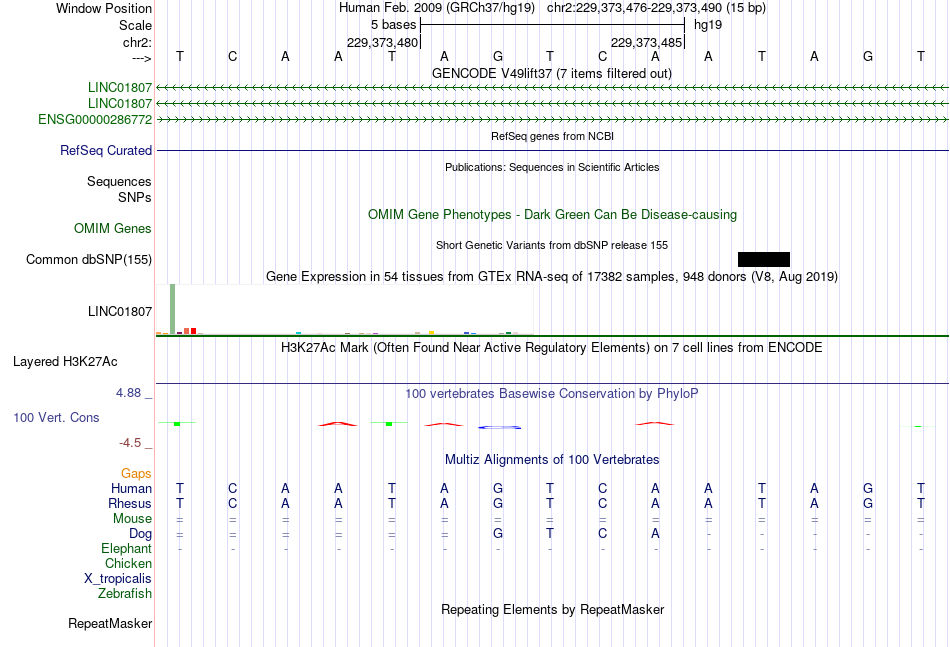This screenshot has width=950, height=647.
Task: Click the red GTEx expression bar
Action: (x=193, y=331)
